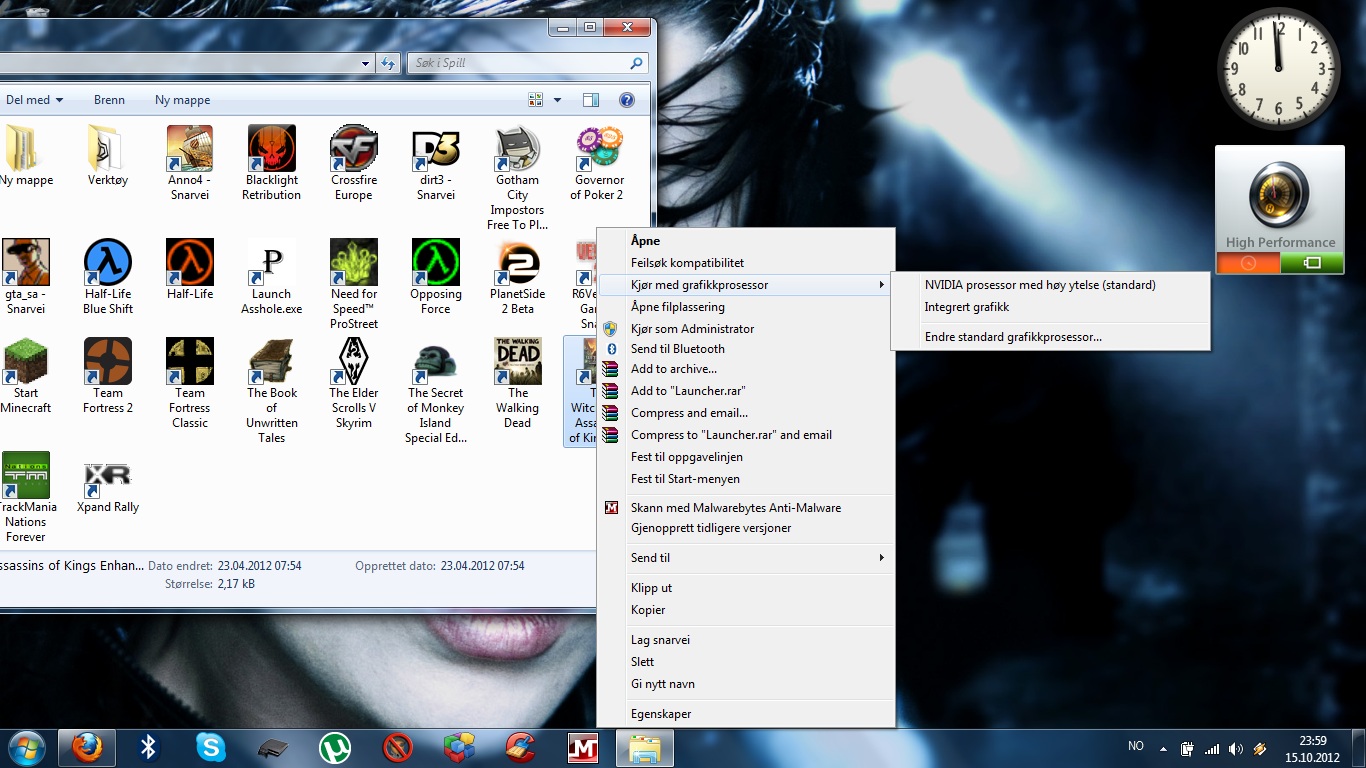Show hidden system tray icons arrow

(1162, 748)
